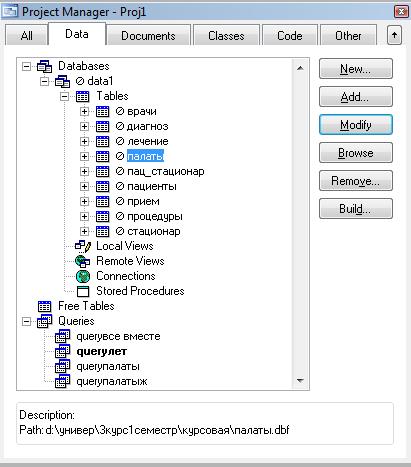Click the Local Views pencil icon
Image resolution: width=411 pixels, height=467 pixels.
(83, 246)
